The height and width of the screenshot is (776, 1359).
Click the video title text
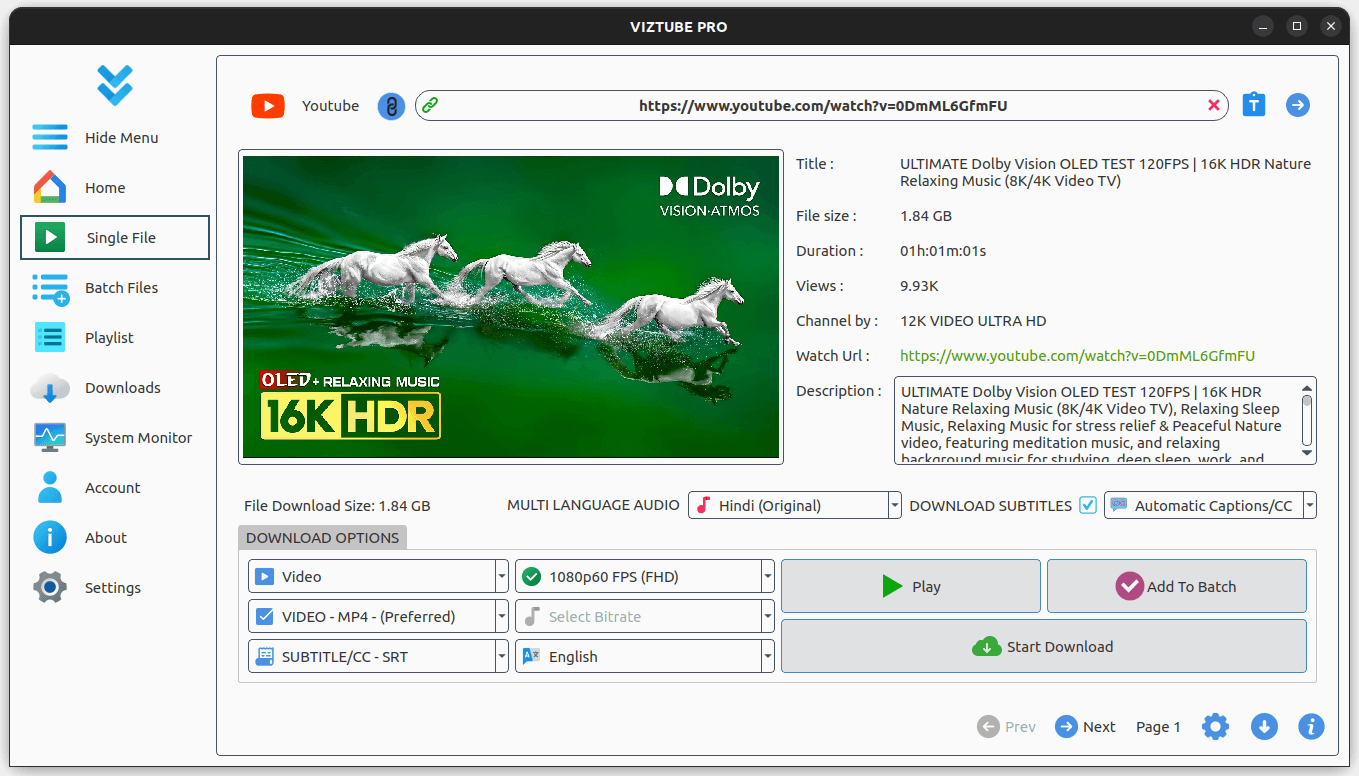(x=1105, y=172)
